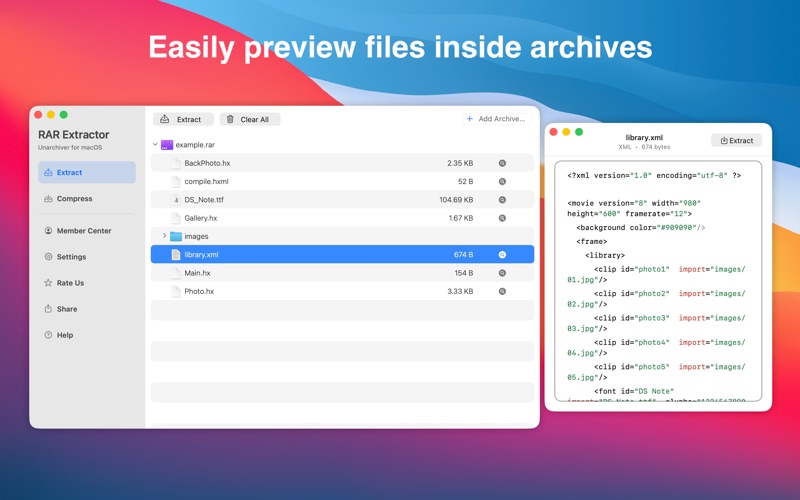Collapse the example.rar archive tree
Viewport: 800px width, 500px height.
coord(155,144)
